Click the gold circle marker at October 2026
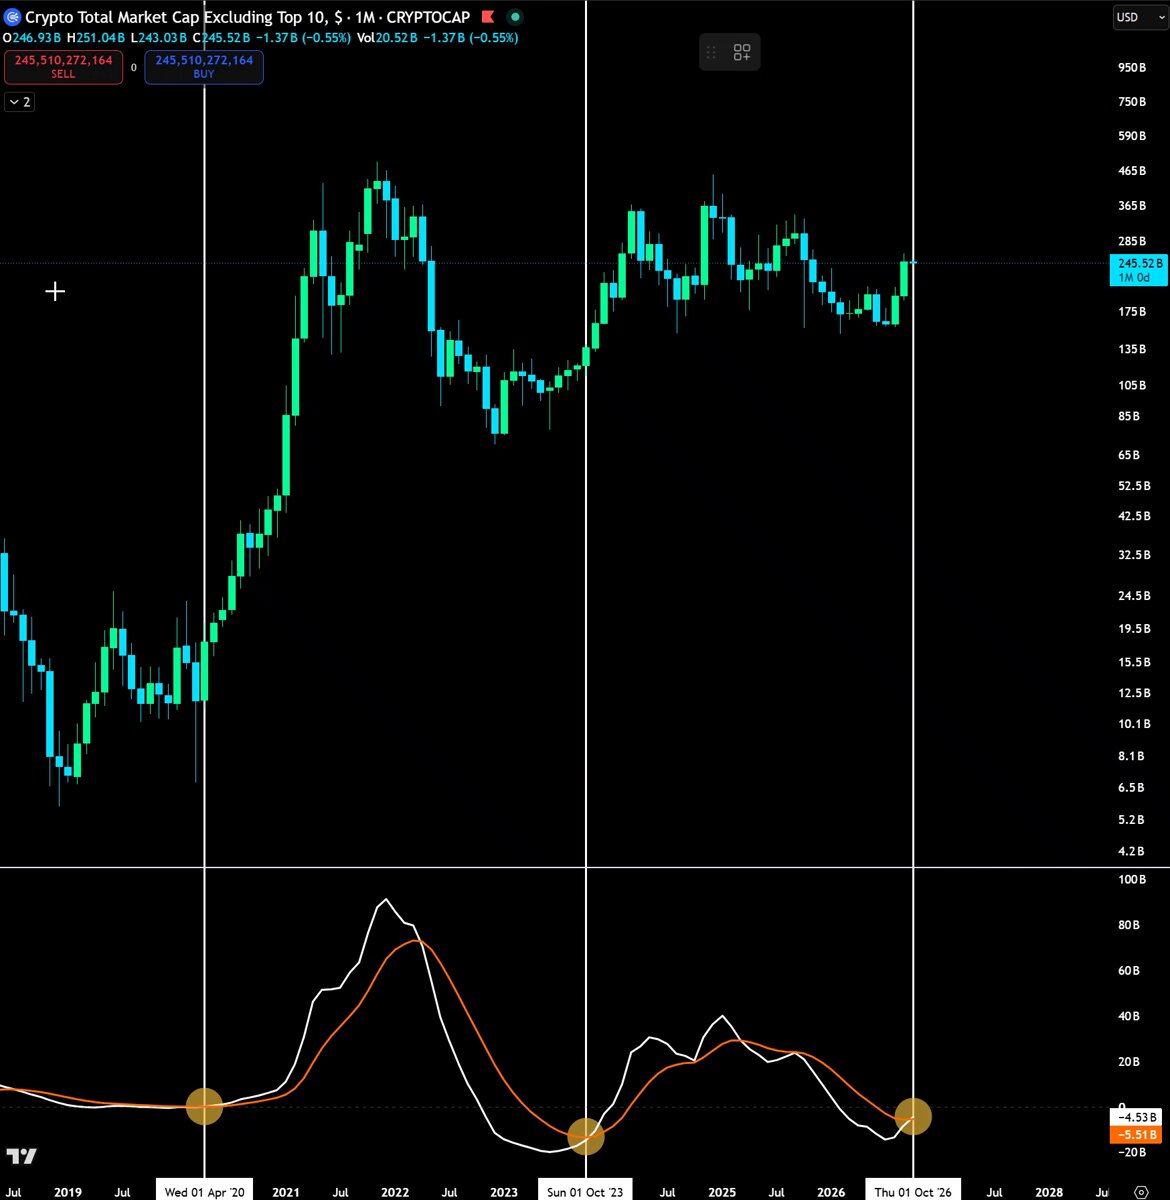The height and width of the screenshot is (1200, 1170). (x=913, y=1116)
